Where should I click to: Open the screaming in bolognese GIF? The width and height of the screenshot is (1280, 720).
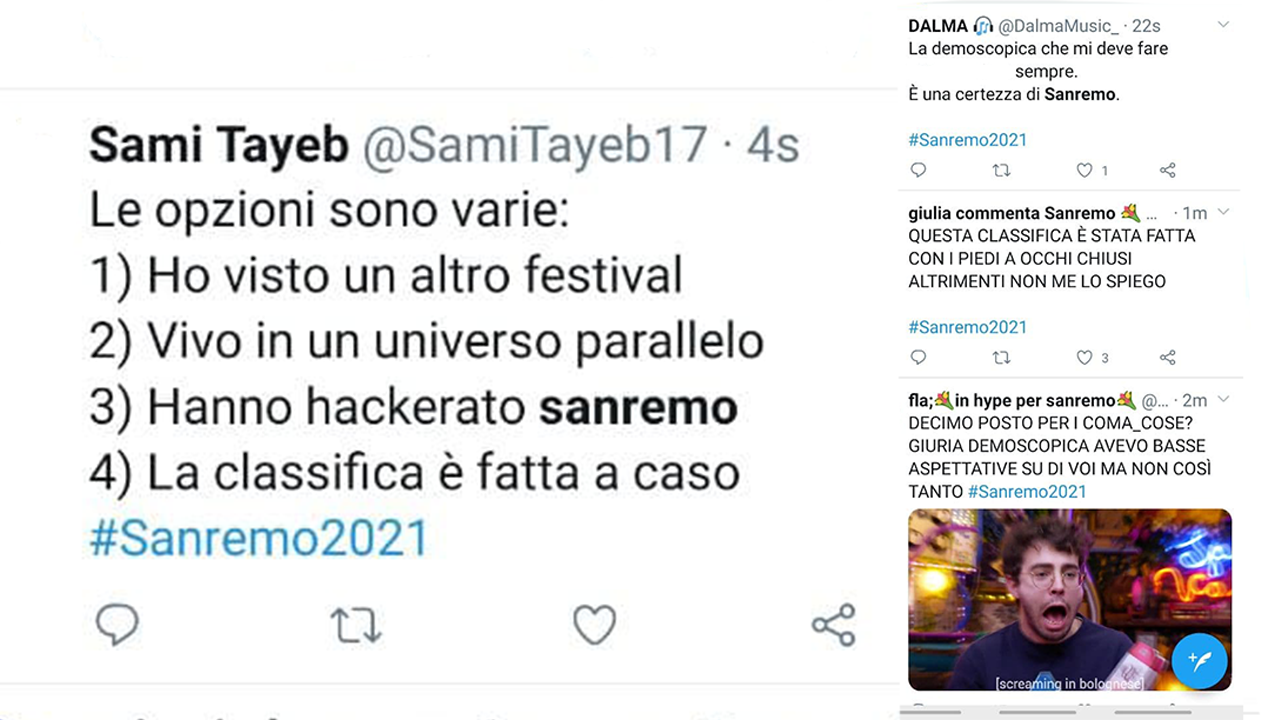[1069, 600]
